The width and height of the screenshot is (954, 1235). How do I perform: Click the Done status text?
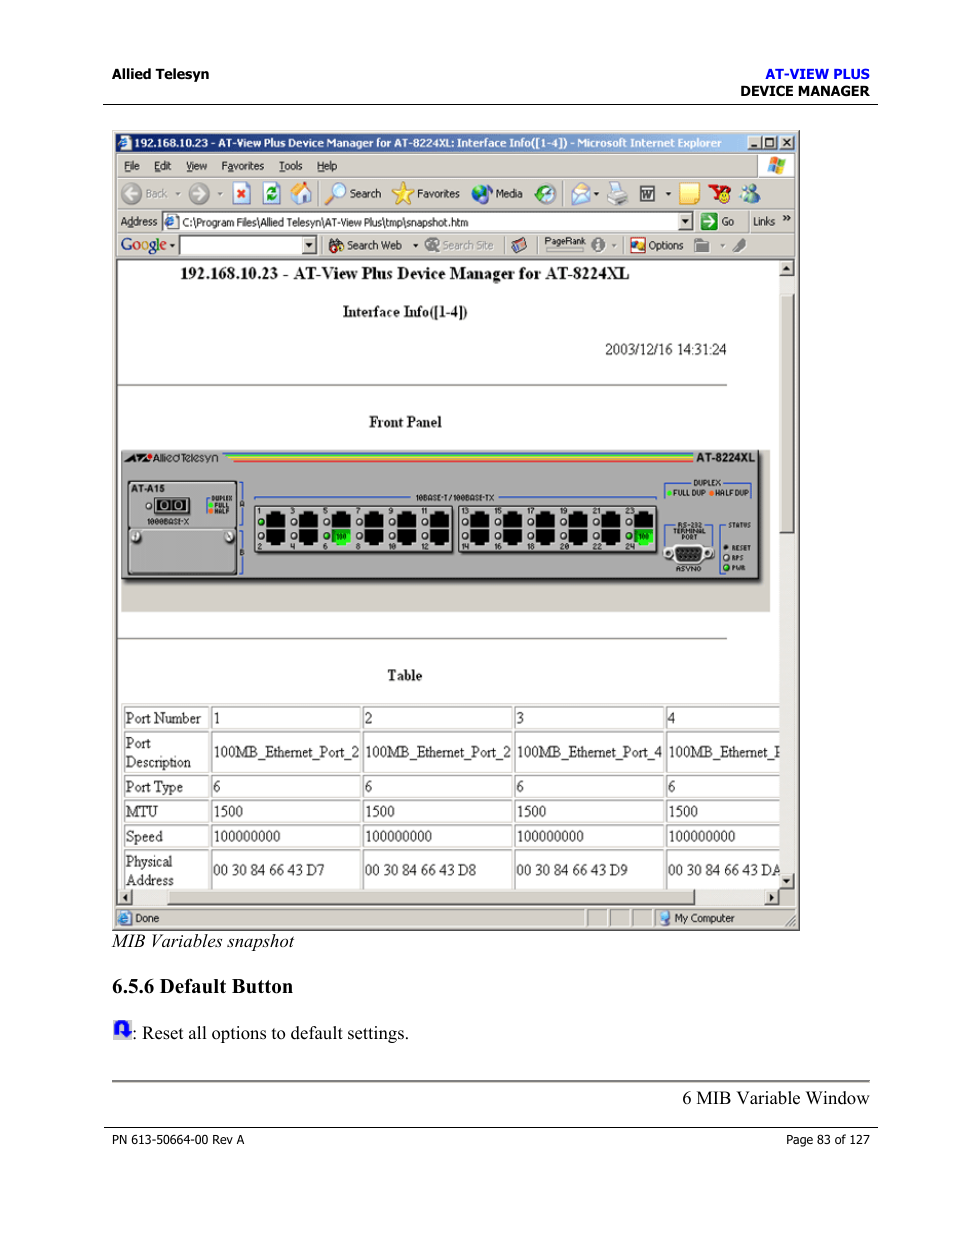tap(147, 918)
